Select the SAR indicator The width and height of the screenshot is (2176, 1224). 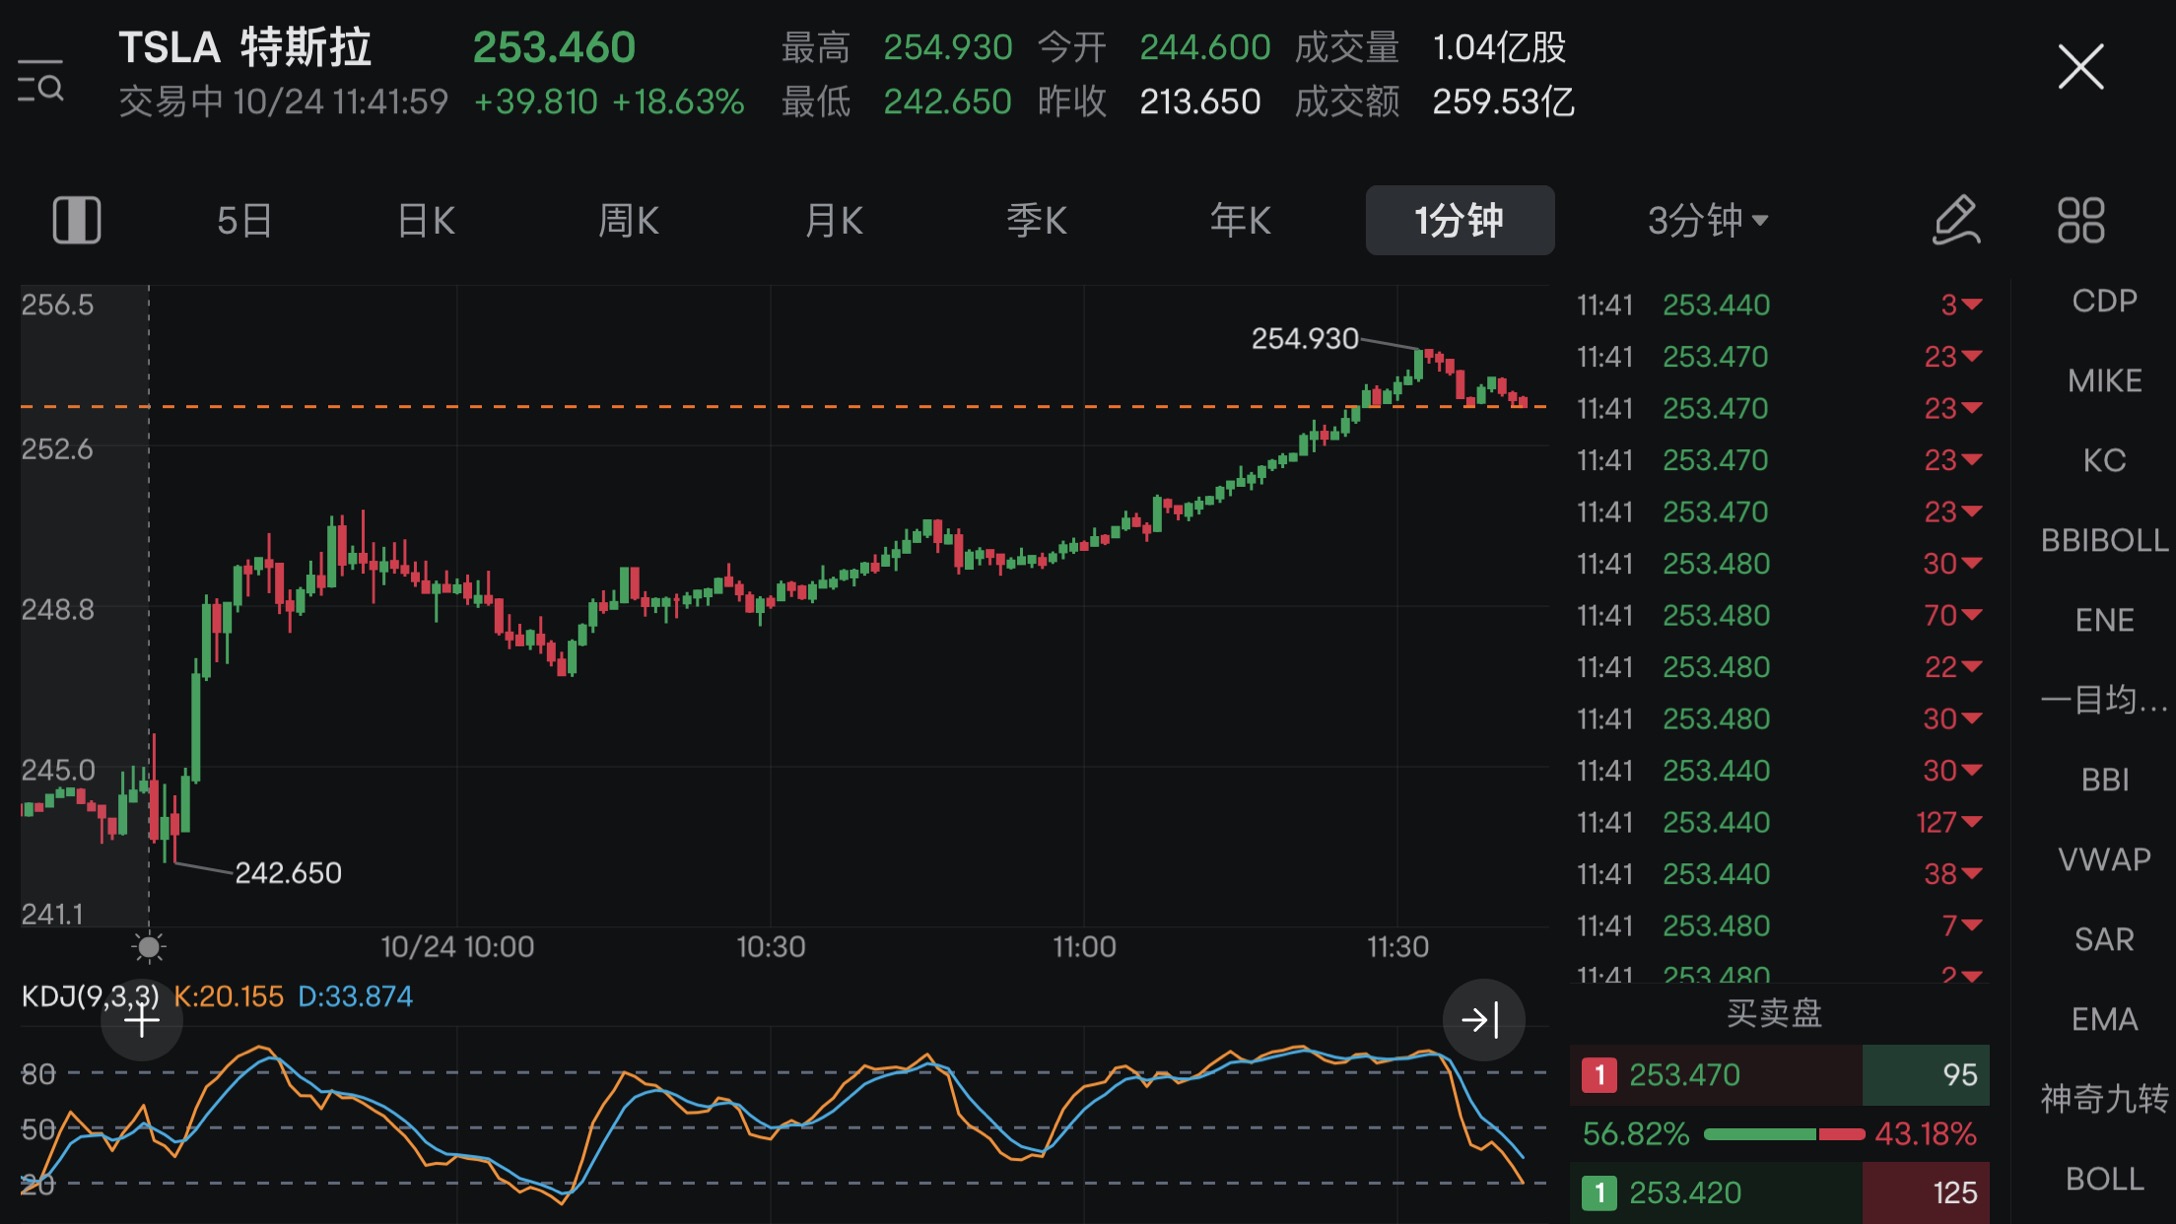click(x=2104, y=939)
